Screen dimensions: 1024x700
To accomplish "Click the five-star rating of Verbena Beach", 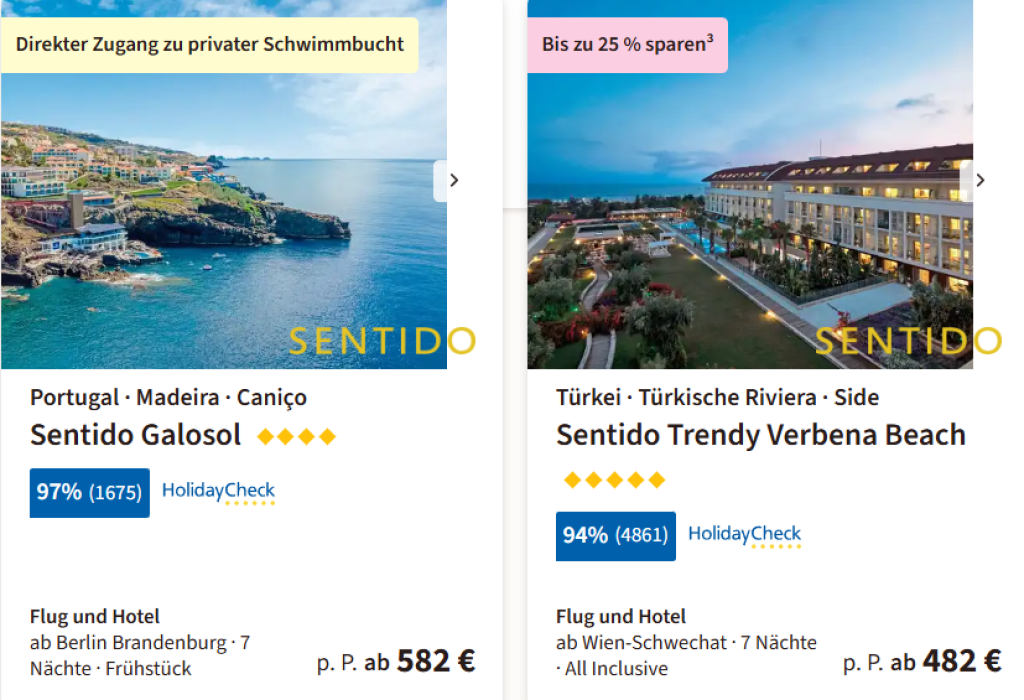I will point(614,481).
